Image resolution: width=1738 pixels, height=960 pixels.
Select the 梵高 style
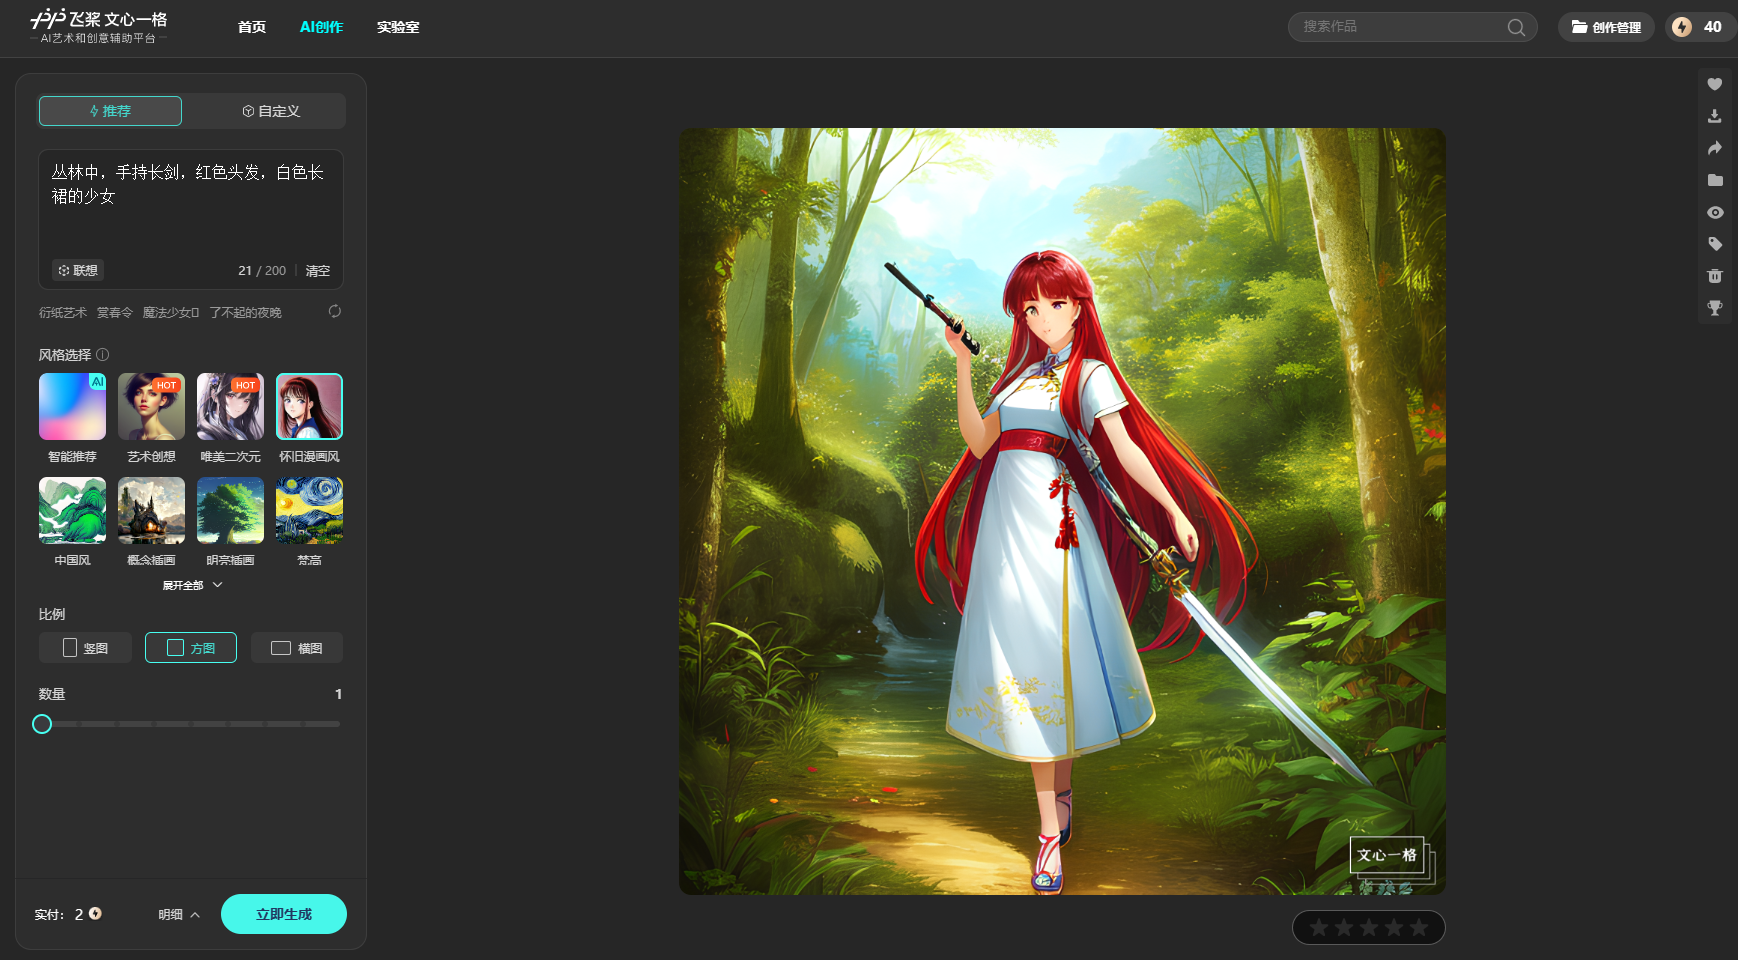tap(309, 522)
